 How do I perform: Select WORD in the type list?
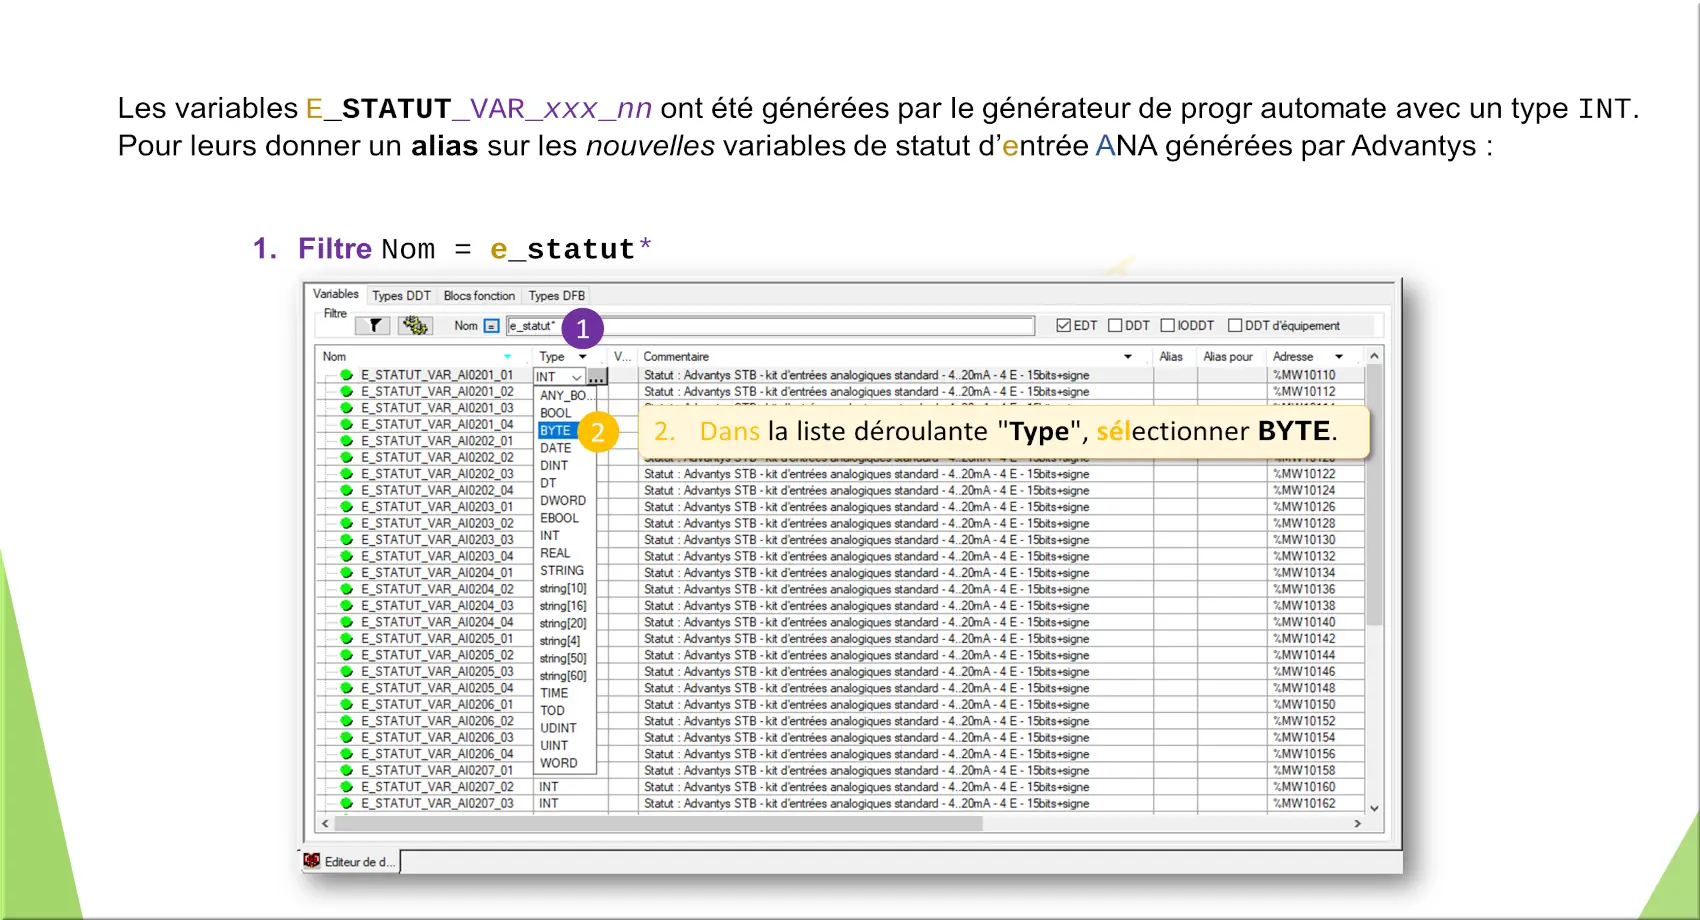pos(559,763)
